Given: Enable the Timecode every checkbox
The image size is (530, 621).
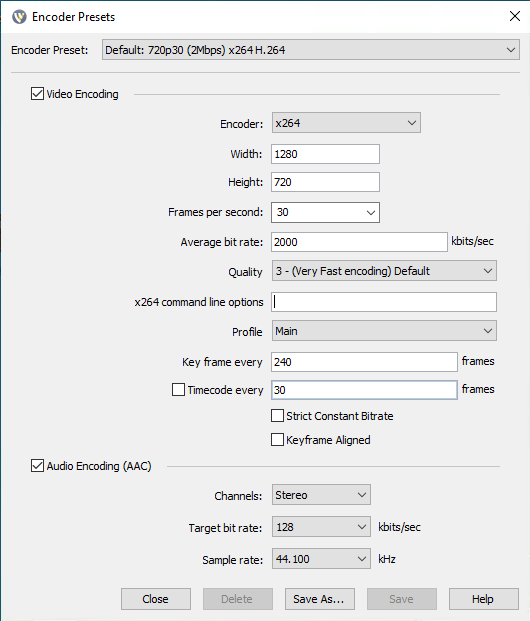Looking at the screenshot, I should click(178, 390).
